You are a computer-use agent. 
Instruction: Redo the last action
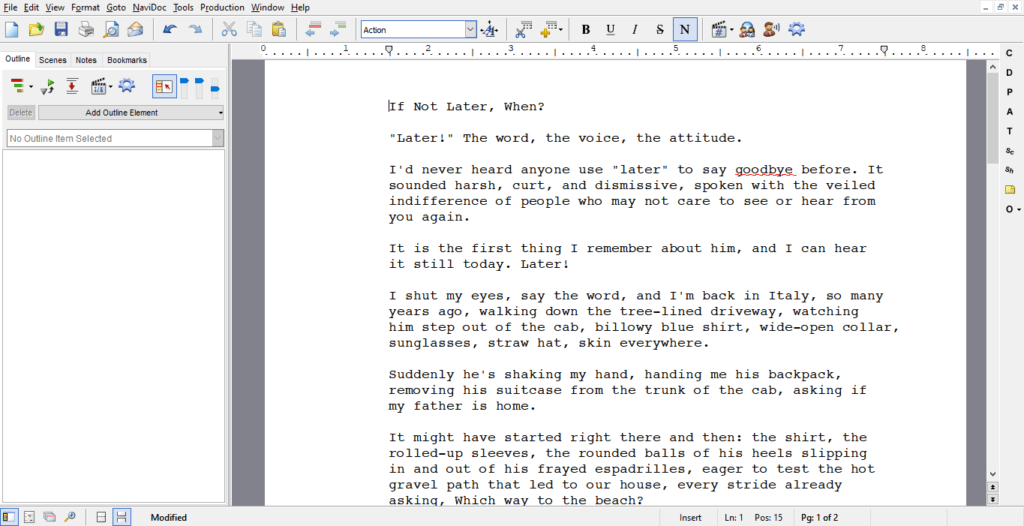coord(195,29)
